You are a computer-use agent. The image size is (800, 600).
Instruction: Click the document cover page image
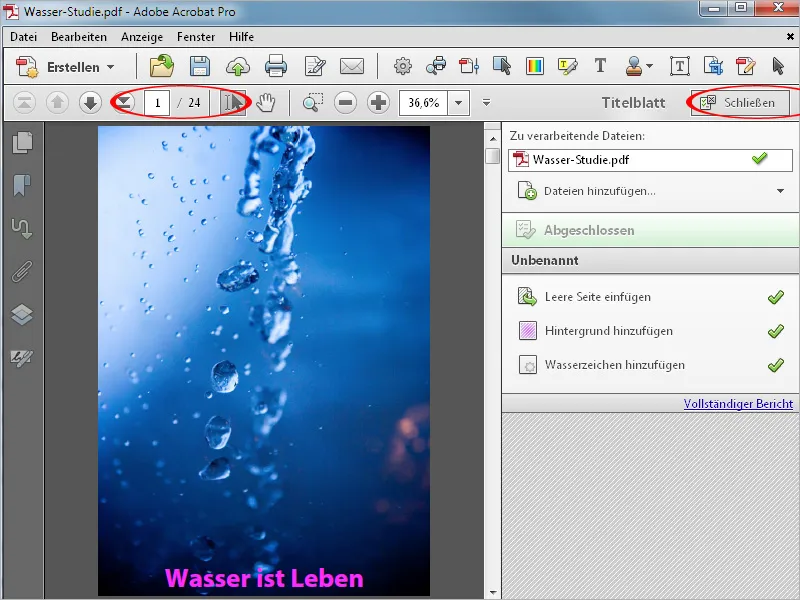264,361
